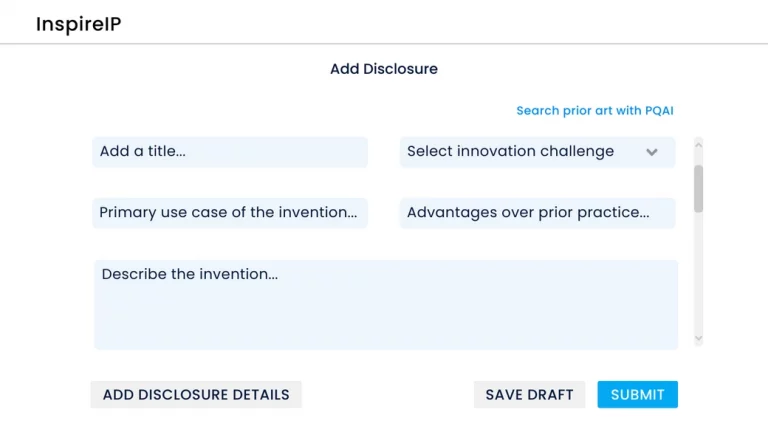
Task: Click the PQAI word in the search link
Action: tap(660, 111)
